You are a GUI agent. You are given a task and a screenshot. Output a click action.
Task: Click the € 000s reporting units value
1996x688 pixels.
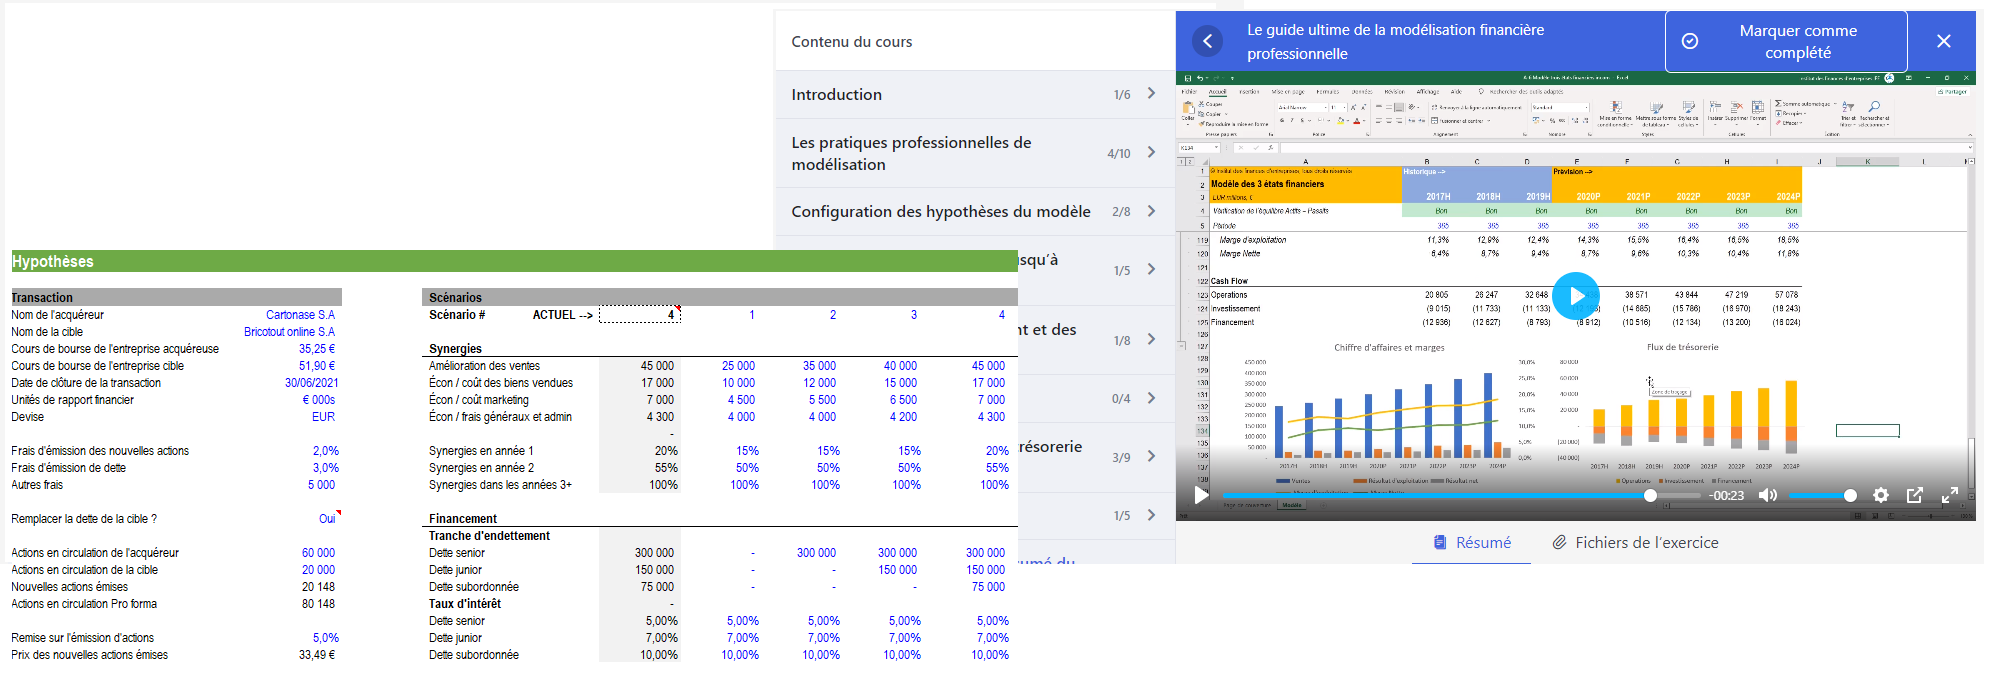(x=319, y=399)
